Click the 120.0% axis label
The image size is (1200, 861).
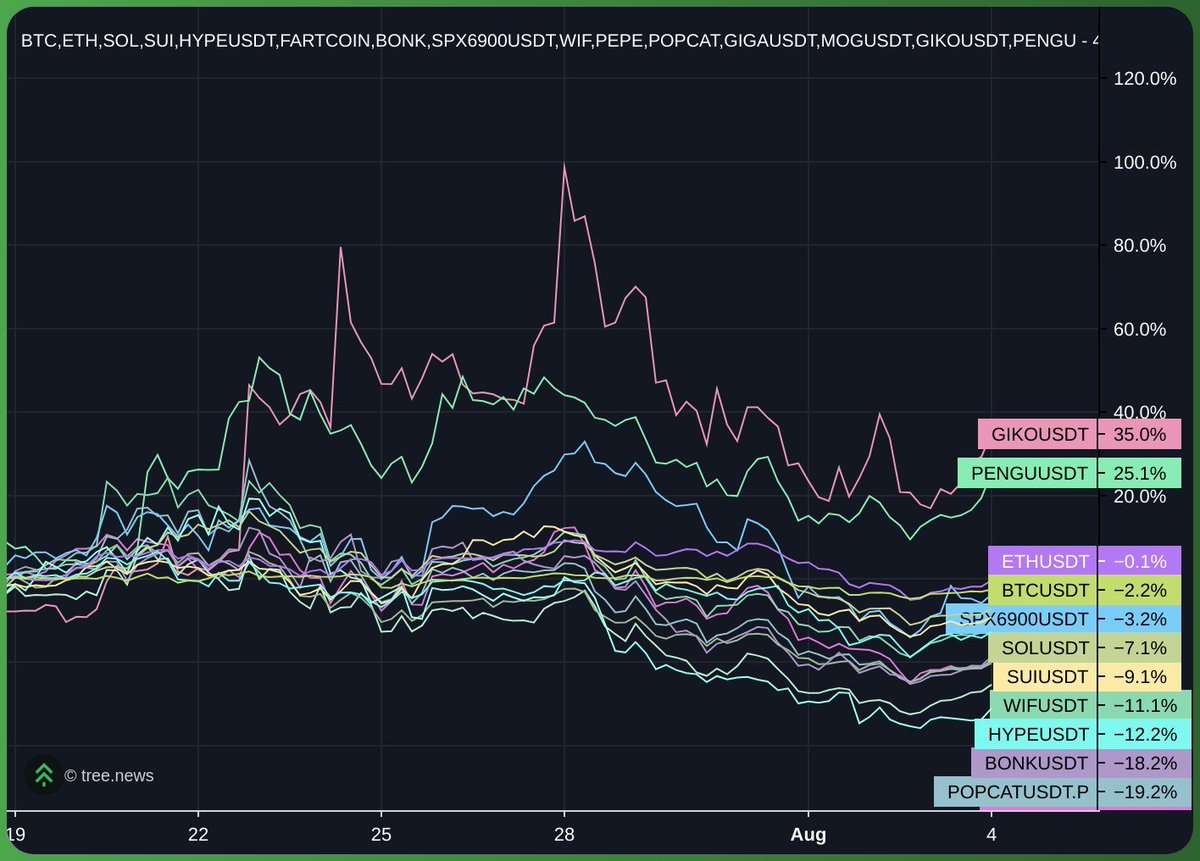(1145, 79)
